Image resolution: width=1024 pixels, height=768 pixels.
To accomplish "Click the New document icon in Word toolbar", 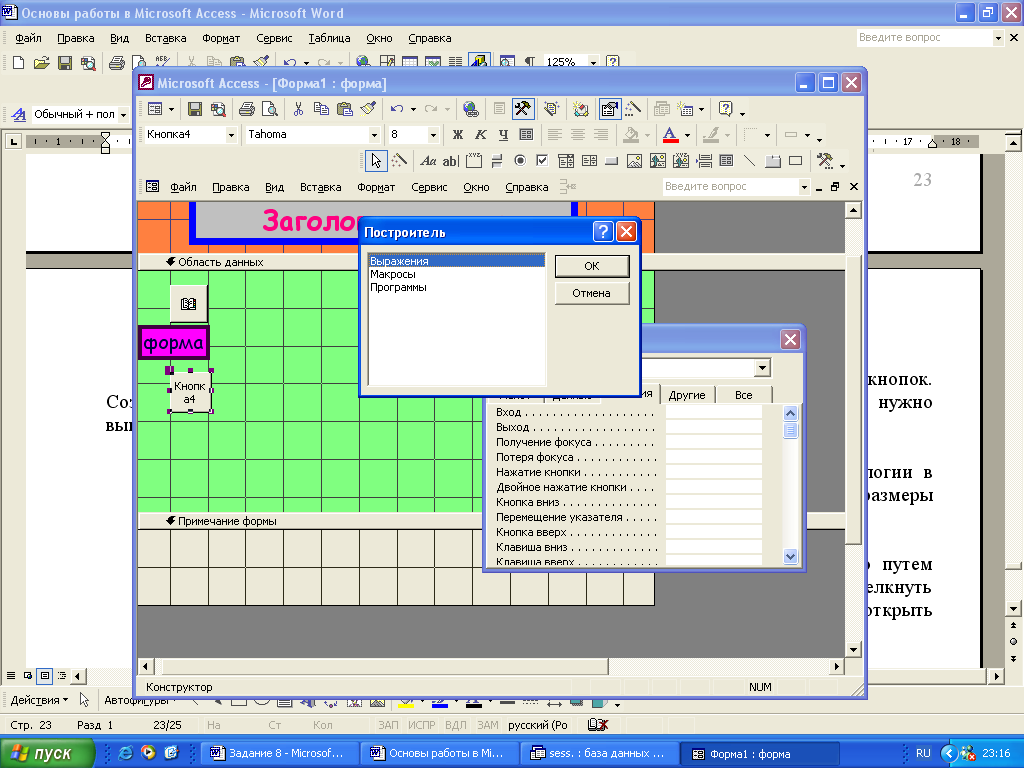I will 18,63.
